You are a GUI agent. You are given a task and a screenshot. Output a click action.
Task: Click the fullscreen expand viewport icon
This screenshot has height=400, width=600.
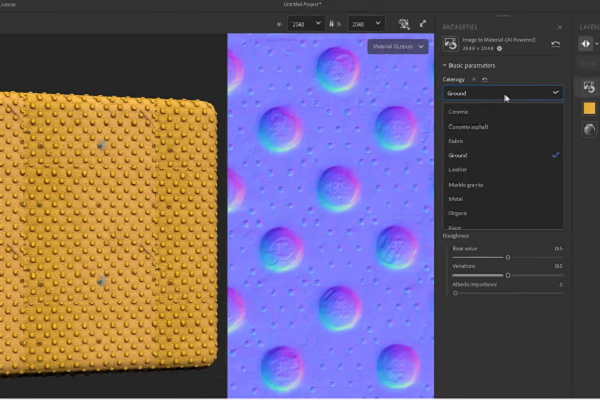tap(422, 23)
